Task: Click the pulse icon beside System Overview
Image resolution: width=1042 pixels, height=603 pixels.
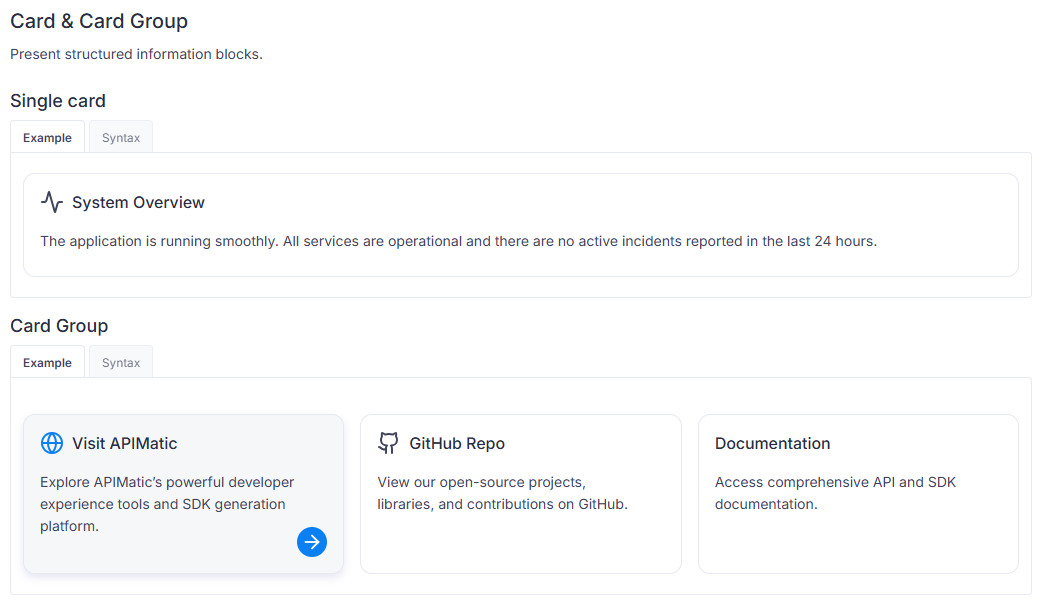Action: pyautogui.click(x=52, y=202)
